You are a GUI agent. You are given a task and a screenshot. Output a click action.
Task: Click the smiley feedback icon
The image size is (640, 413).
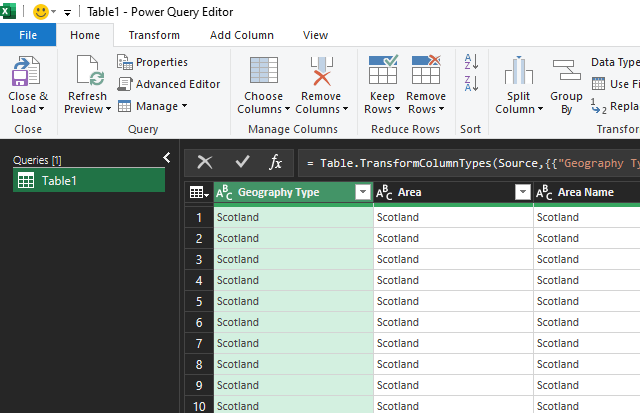point(40,12)
